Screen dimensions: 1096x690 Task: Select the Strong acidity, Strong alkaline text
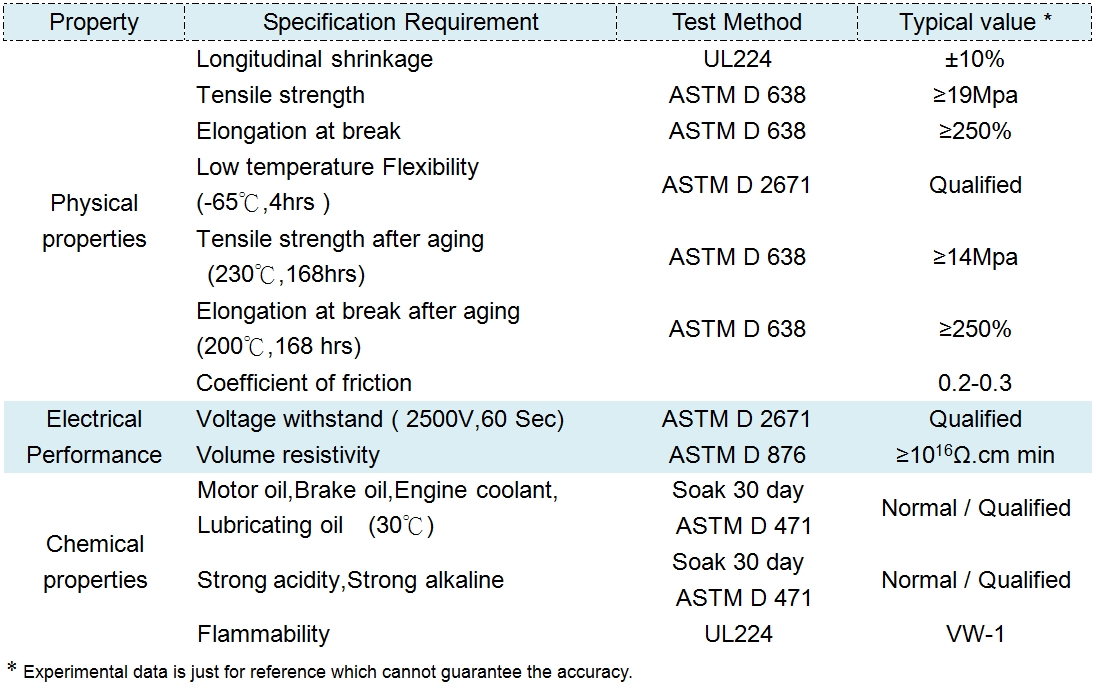350,580
